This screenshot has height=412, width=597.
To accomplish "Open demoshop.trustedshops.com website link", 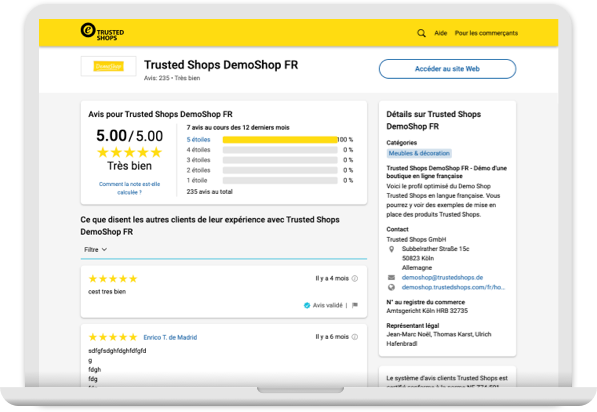I will tap(453, 287).
